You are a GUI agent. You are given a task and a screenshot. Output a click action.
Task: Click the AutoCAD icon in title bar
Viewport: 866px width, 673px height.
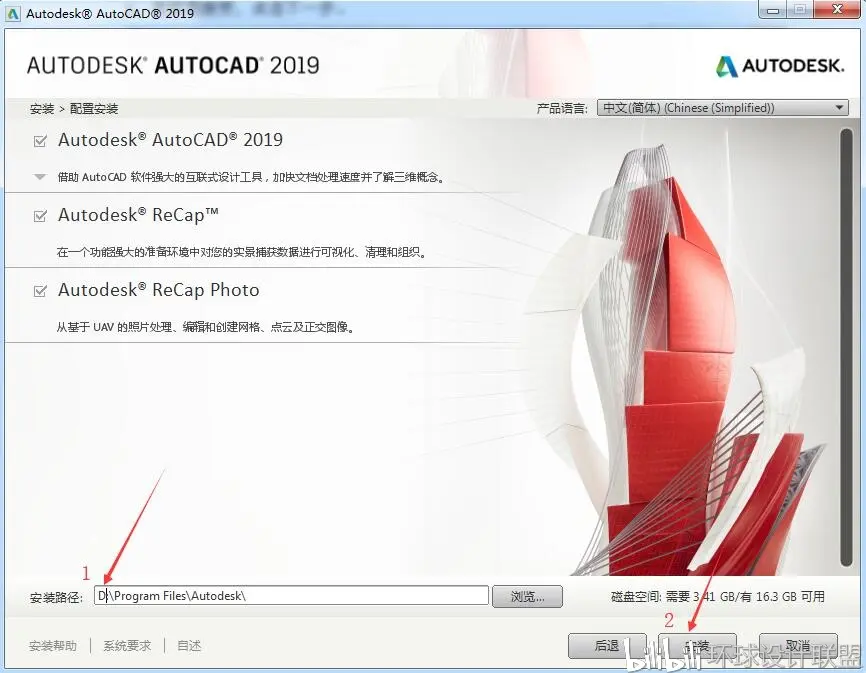(x=13, y=13)
